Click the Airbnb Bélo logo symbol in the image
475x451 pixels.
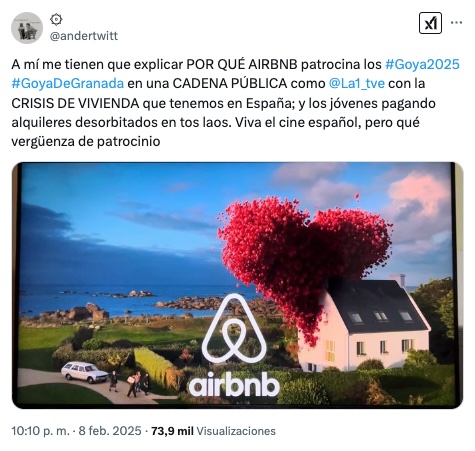pos(234,329)
